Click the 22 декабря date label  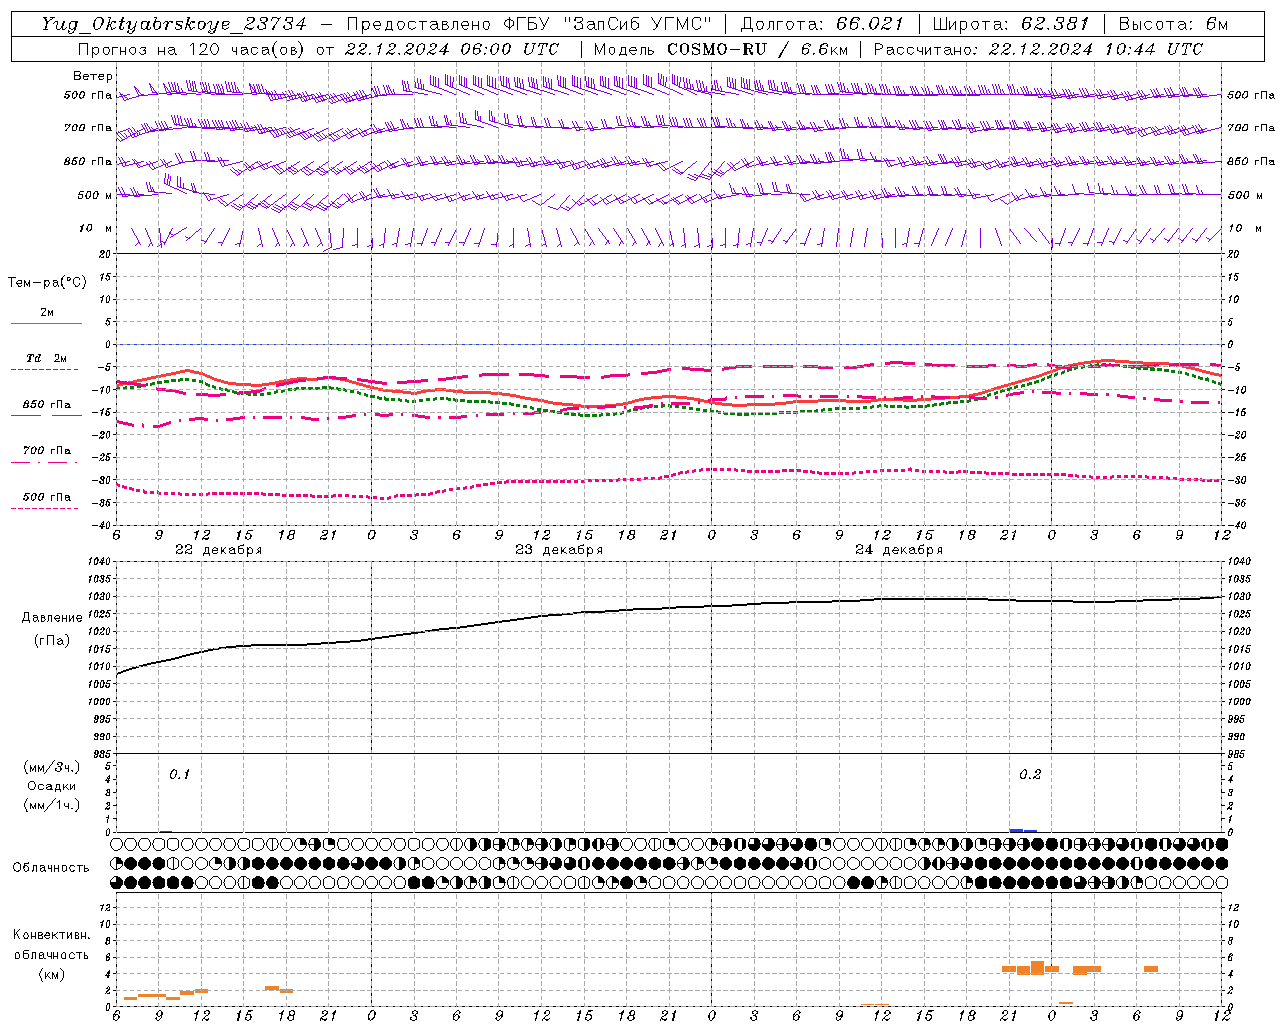click(218, 550)
